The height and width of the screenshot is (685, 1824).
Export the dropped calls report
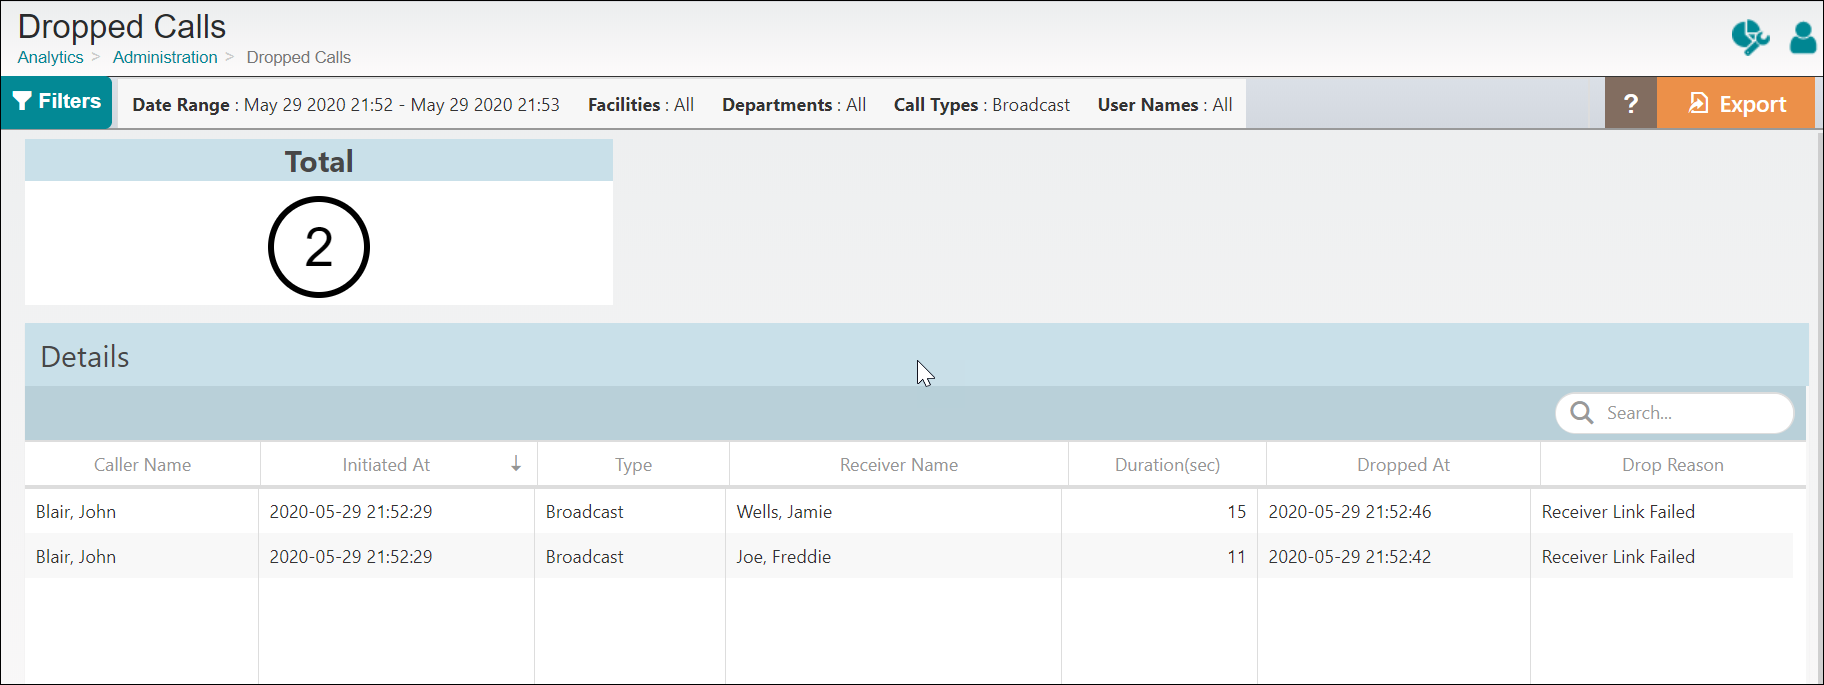coord(1736,103)
